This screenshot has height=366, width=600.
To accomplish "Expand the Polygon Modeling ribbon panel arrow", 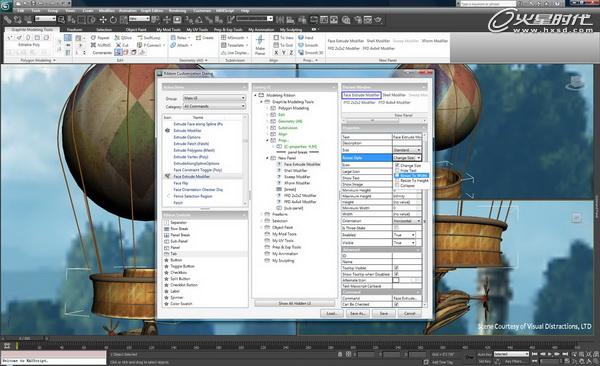I will [54, 60].
